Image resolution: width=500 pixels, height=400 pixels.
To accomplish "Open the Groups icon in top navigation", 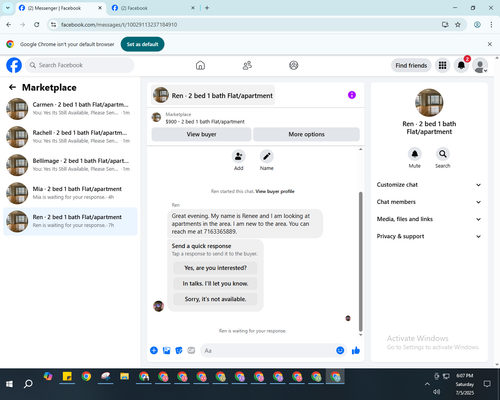I will [294, 65].
